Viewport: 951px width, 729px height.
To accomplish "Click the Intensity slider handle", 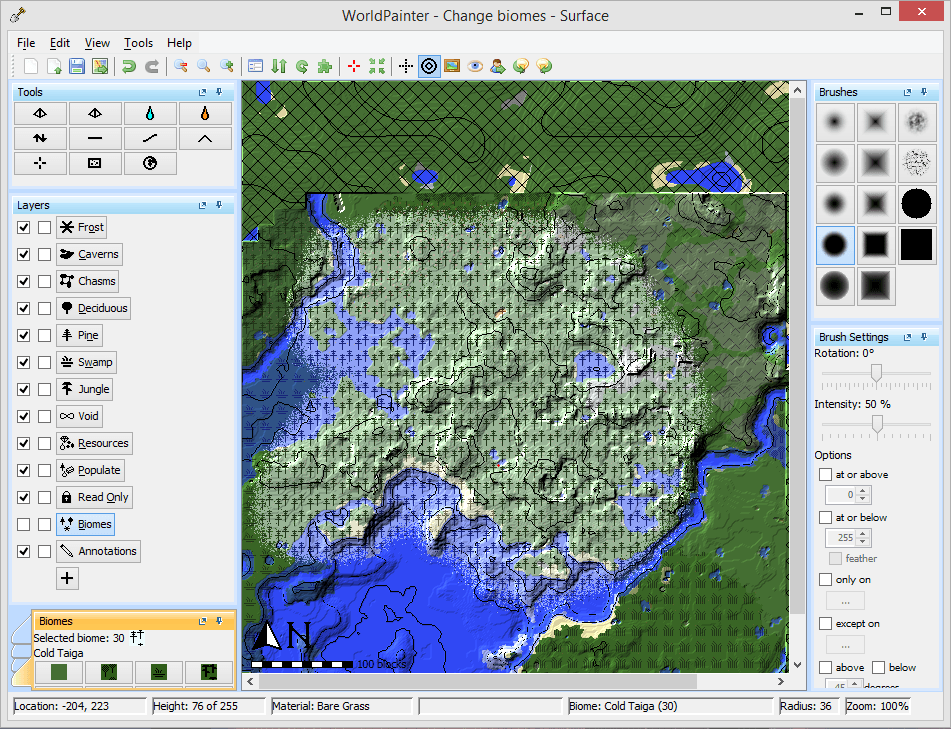I will [878, 424].
